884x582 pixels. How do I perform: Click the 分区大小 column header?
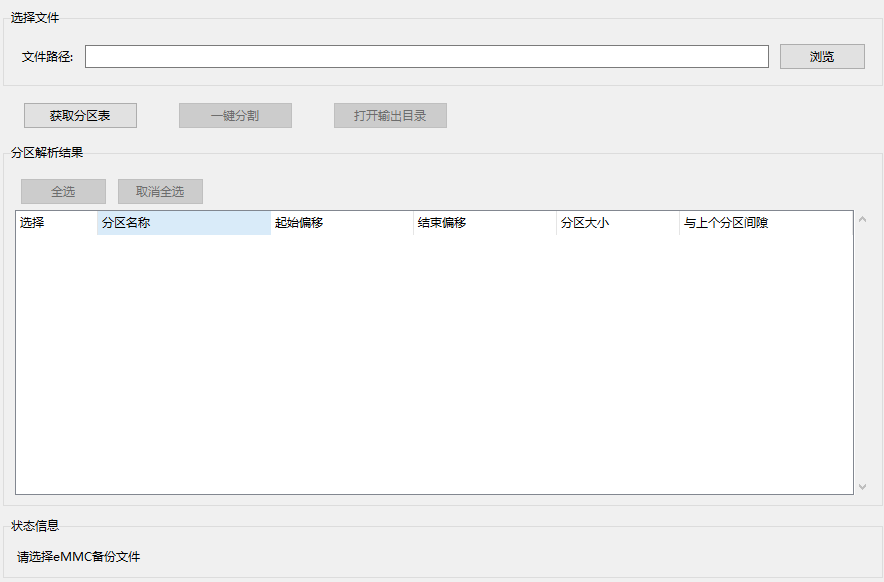585,223
